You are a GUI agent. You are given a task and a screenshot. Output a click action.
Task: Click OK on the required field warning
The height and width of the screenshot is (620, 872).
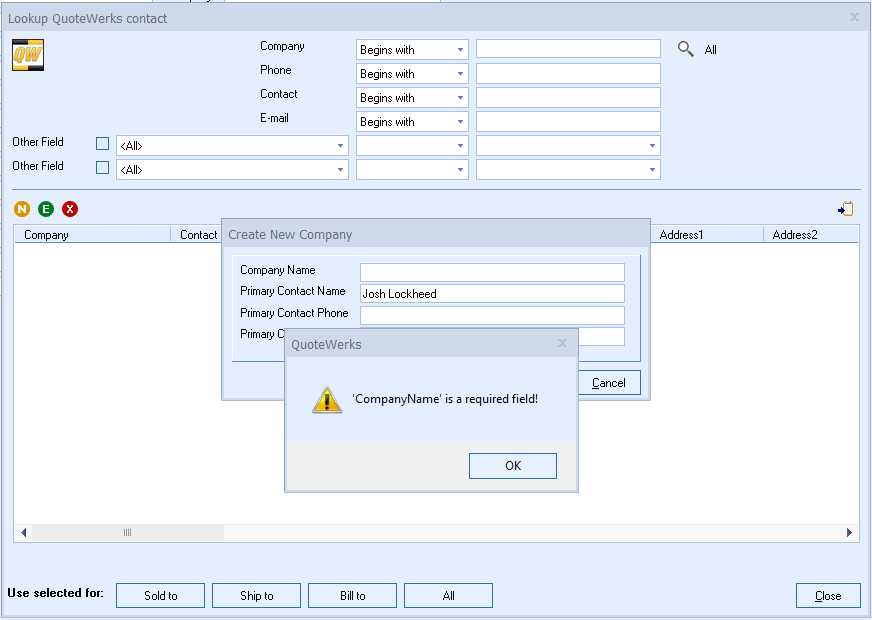point(513,465)
